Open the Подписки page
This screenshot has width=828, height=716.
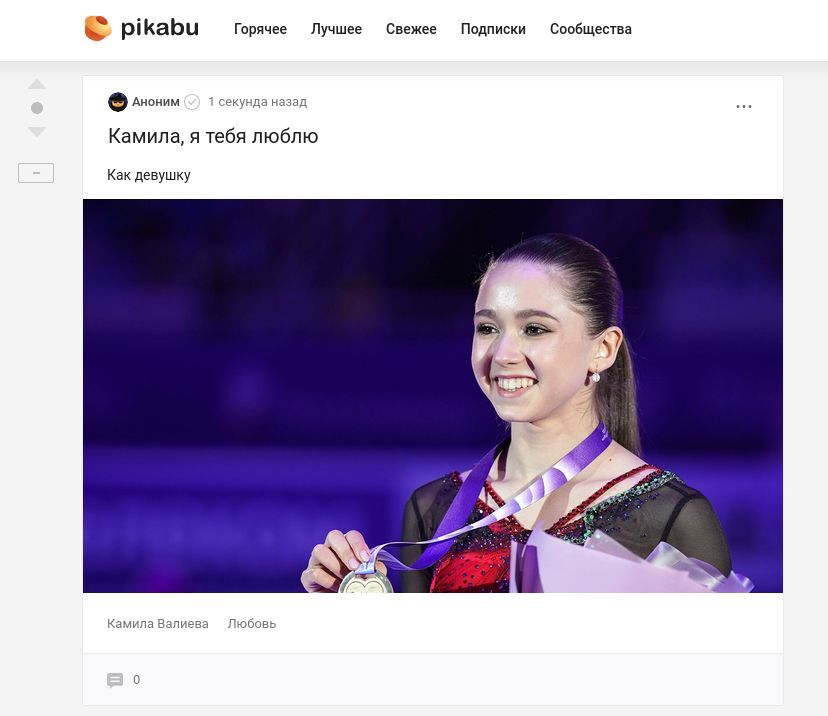[493, 29]
